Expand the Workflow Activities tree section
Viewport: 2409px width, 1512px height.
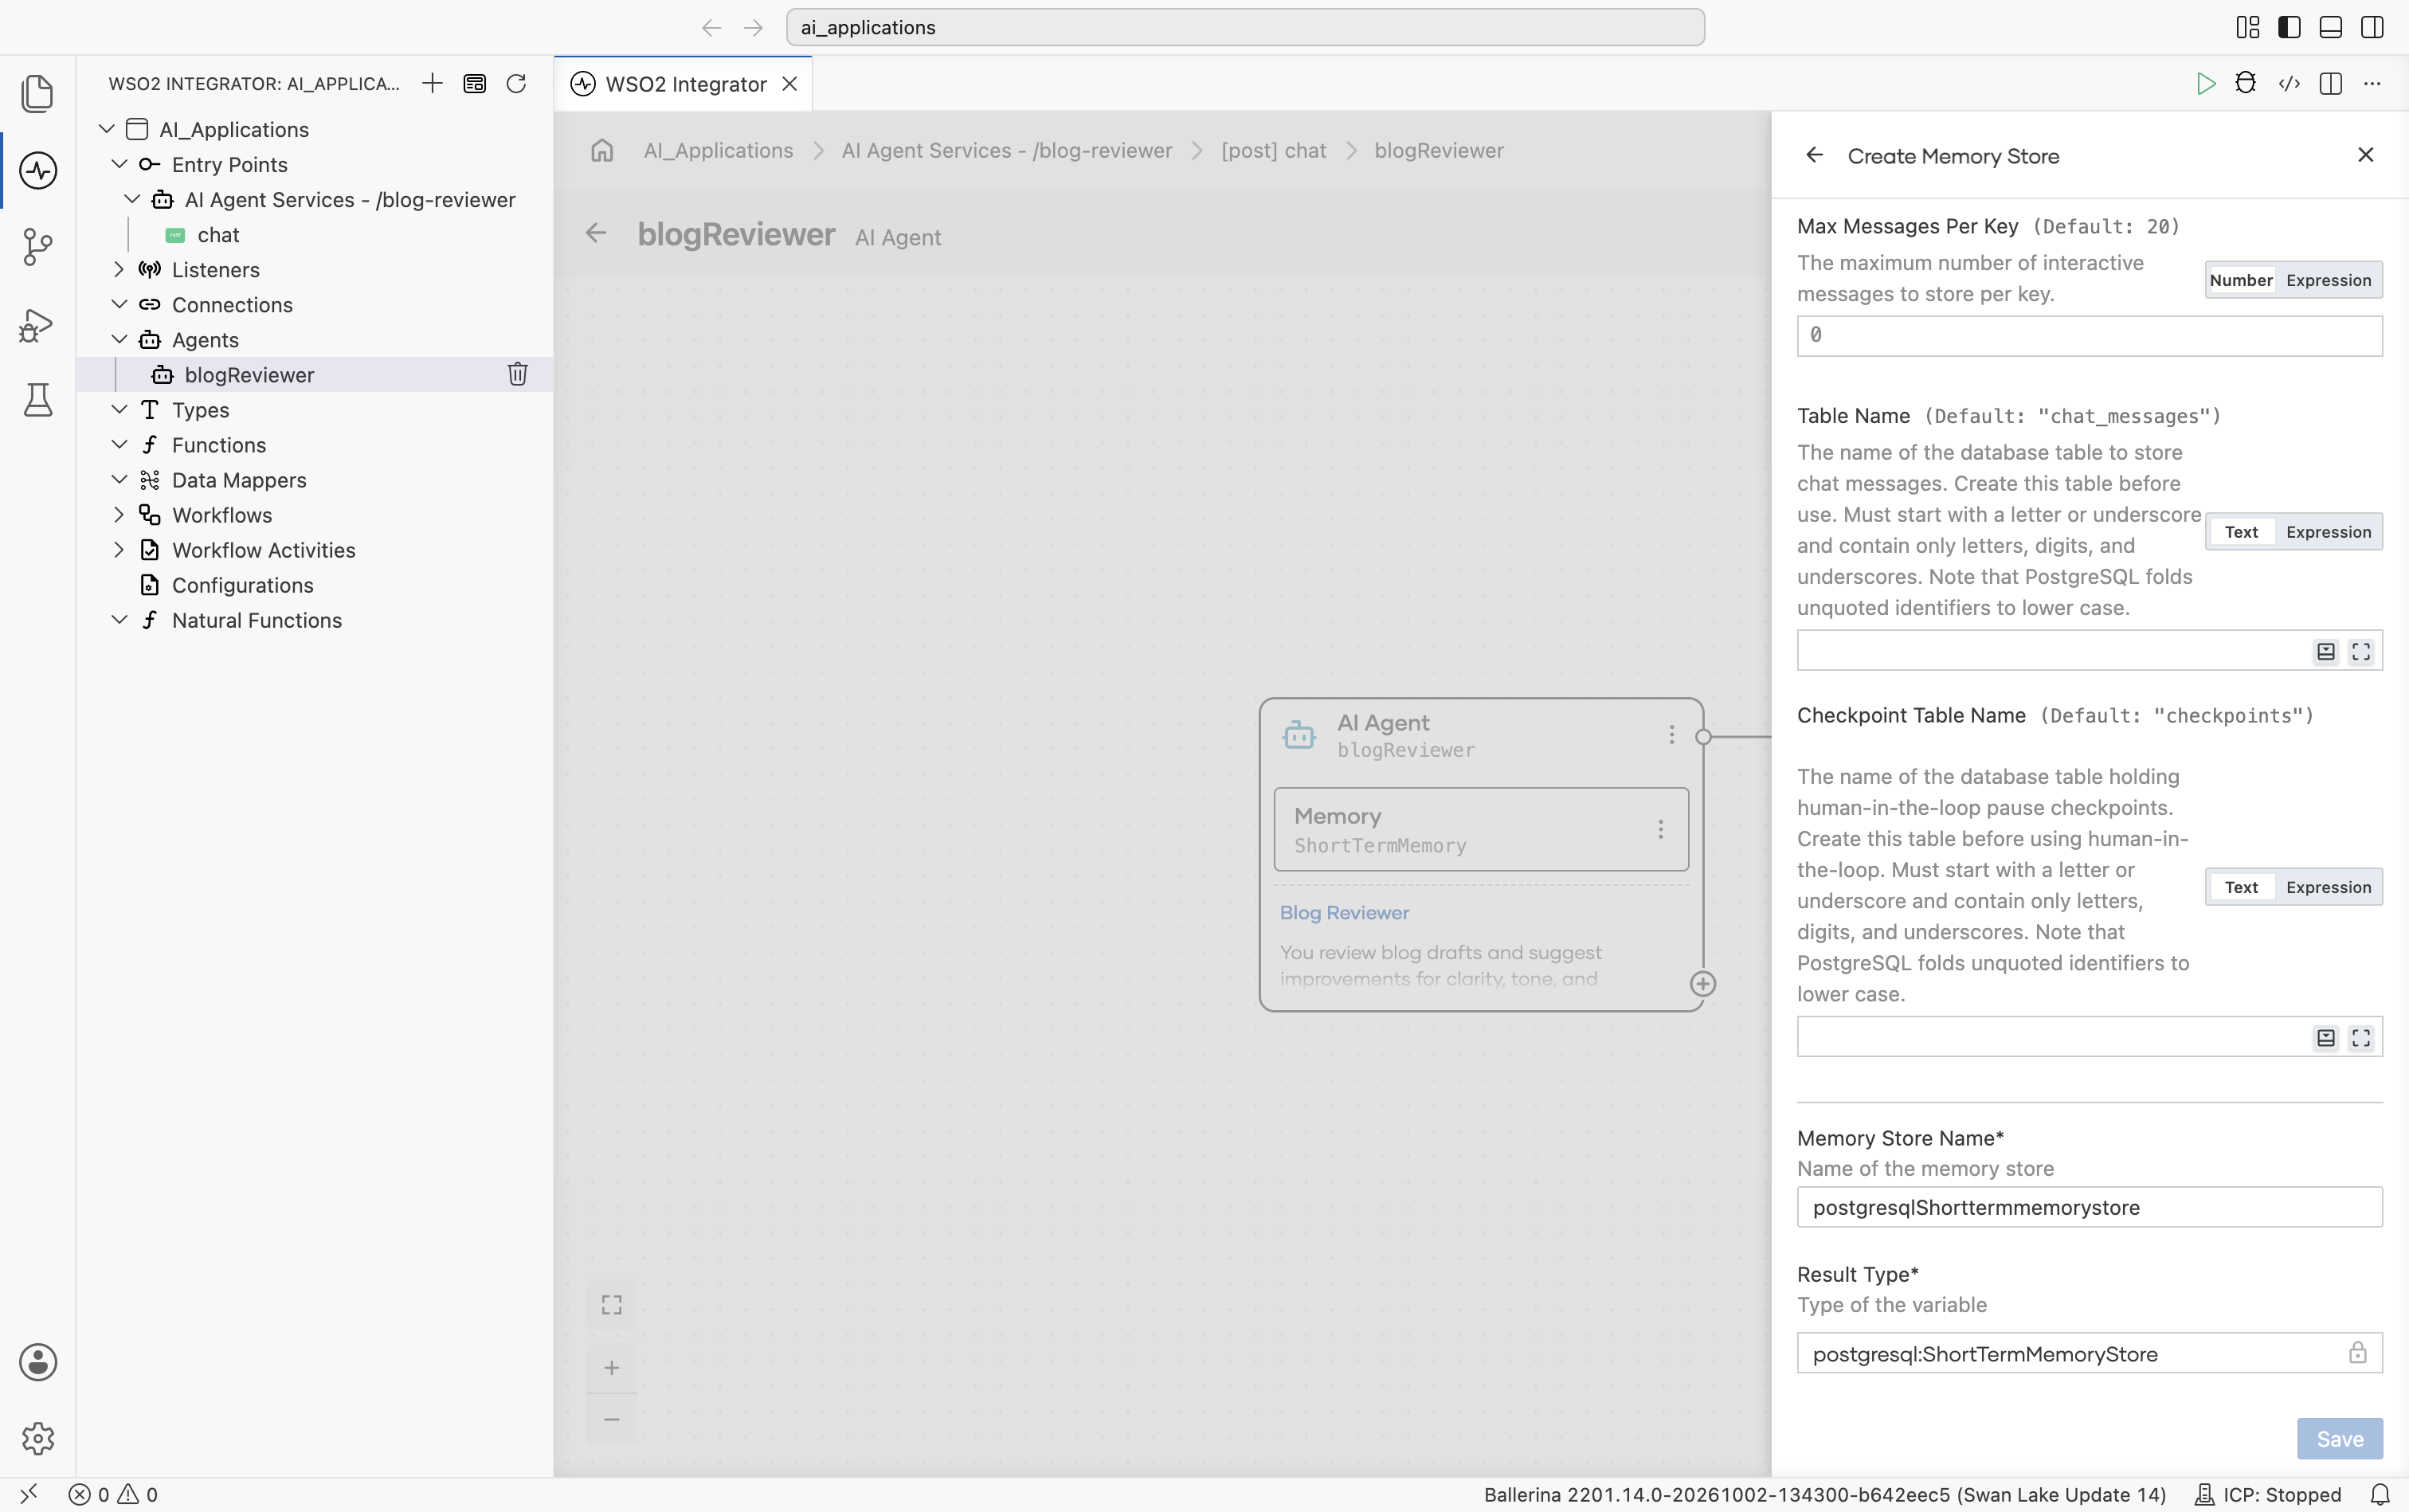[x=119, y=549]
